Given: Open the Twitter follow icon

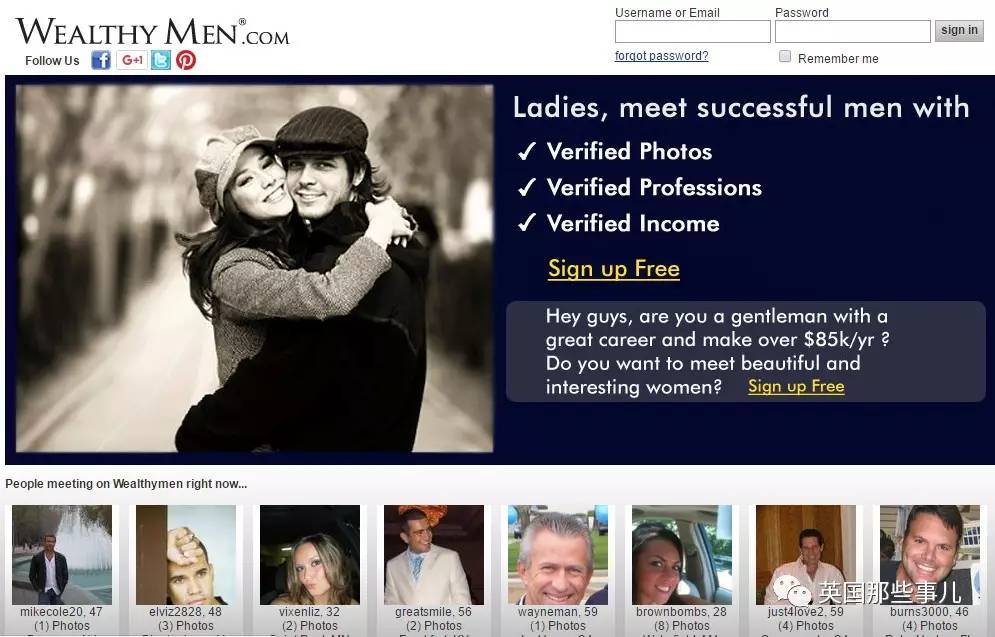Looking at the screenshot, I should pyautogui.click(x=161, y=60).
